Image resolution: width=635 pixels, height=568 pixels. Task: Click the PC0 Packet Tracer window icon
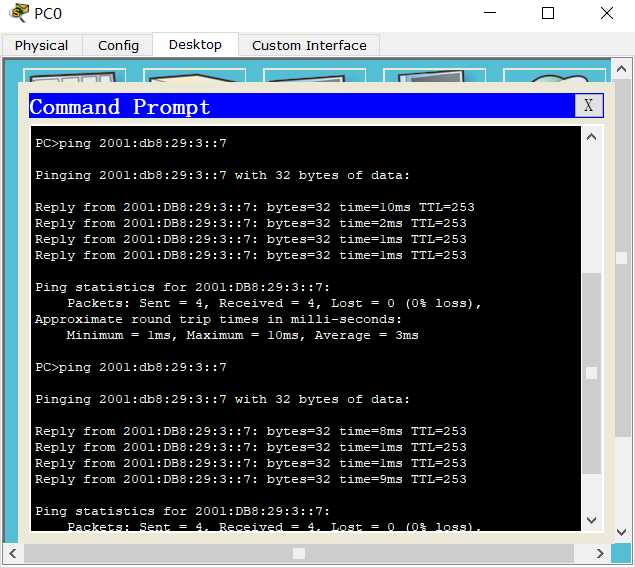coord(19,13)
